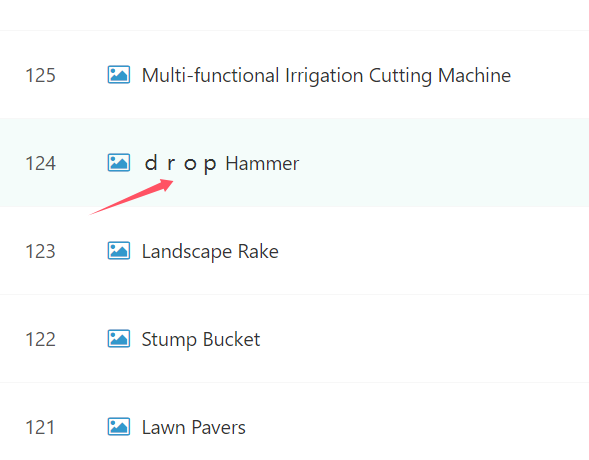Open the Stump Bucket entry title
This screenshot has width=589, height=460.
coord(201,339)
